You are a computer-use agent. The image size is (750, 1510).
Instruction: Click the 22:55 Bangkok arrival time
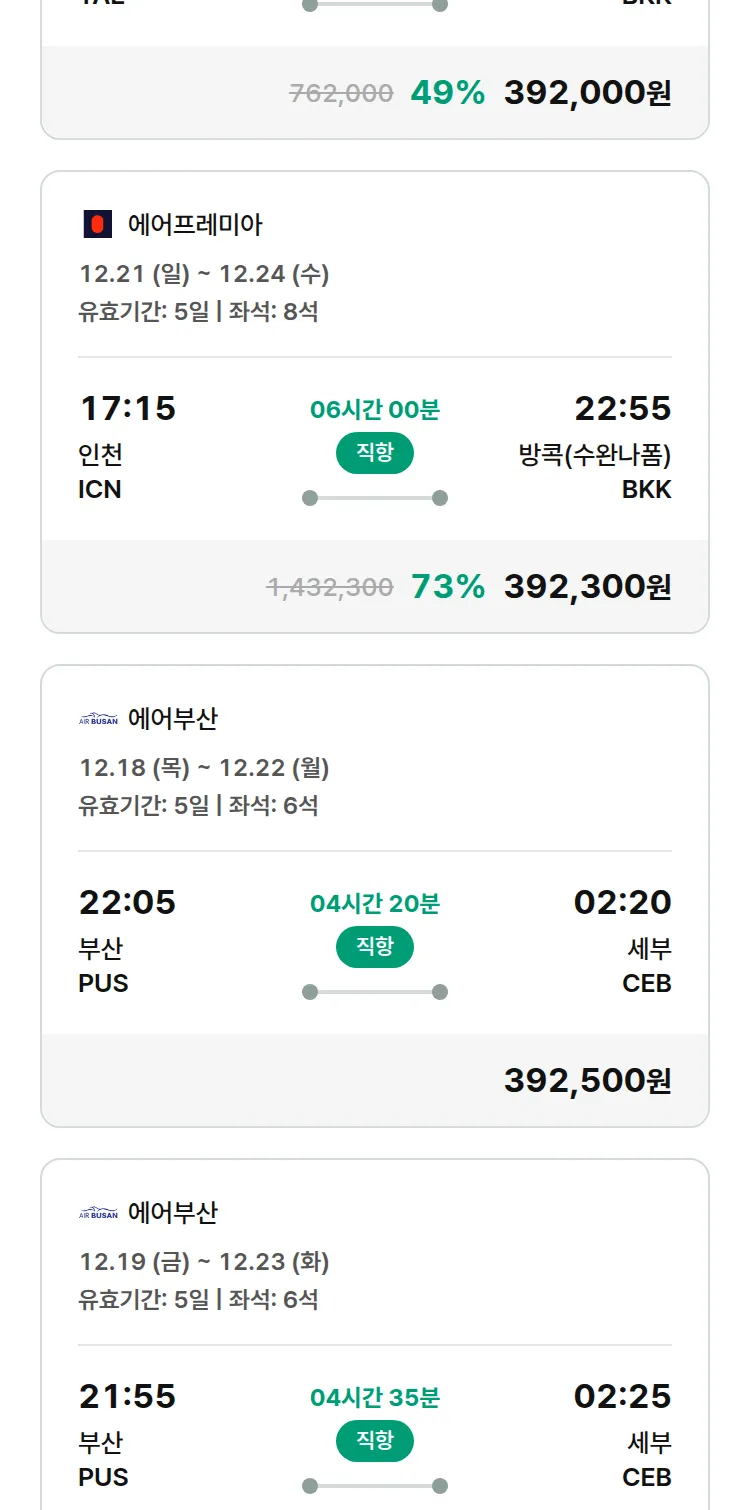622,408
